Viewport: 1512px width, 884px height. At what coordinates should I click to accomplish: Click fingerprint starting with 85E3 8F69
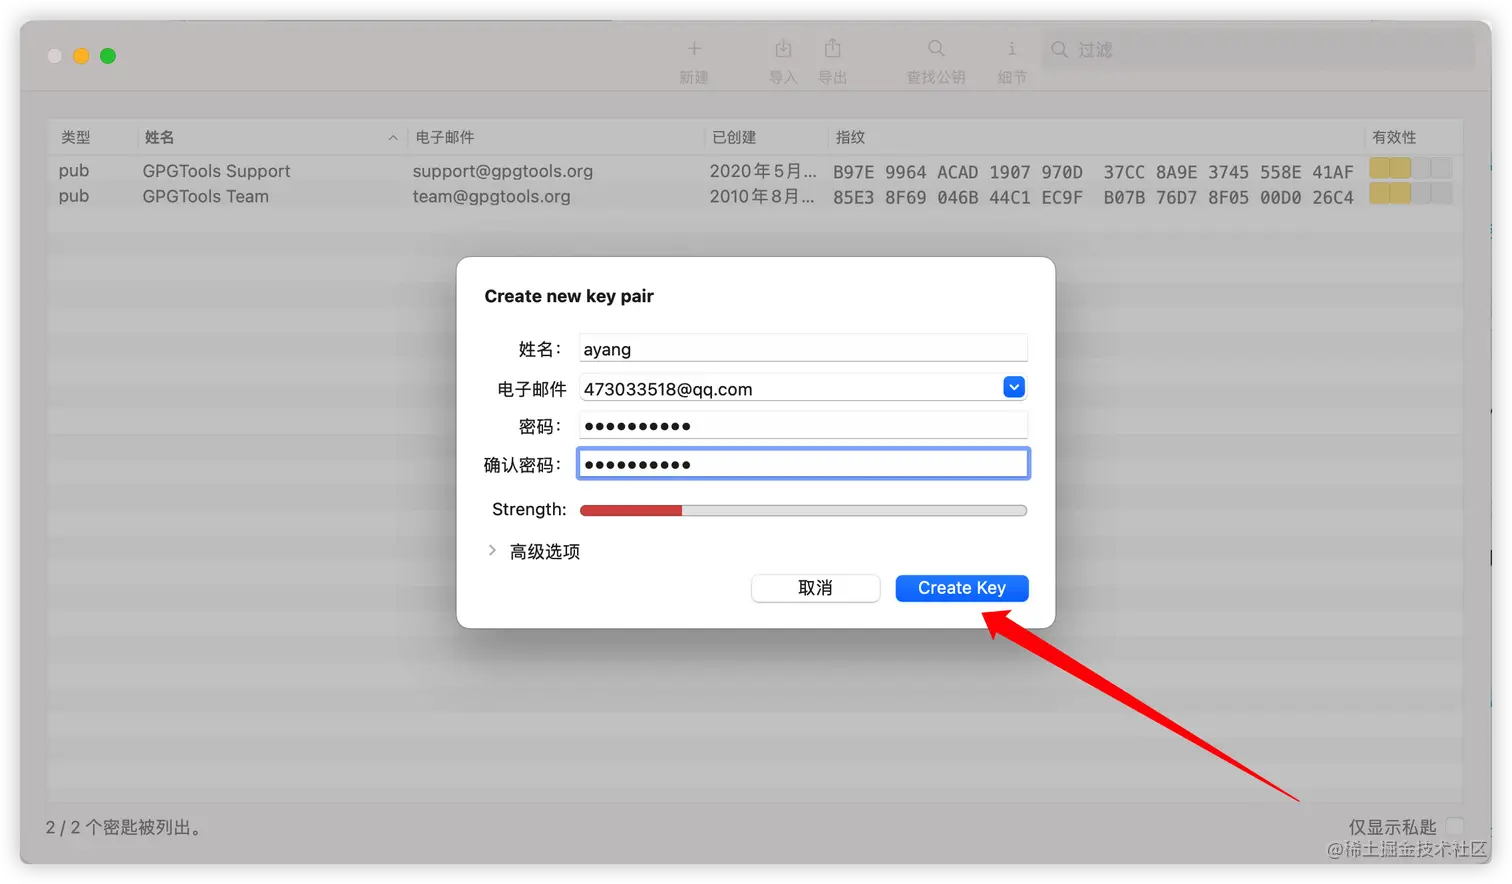(1093, 198)
